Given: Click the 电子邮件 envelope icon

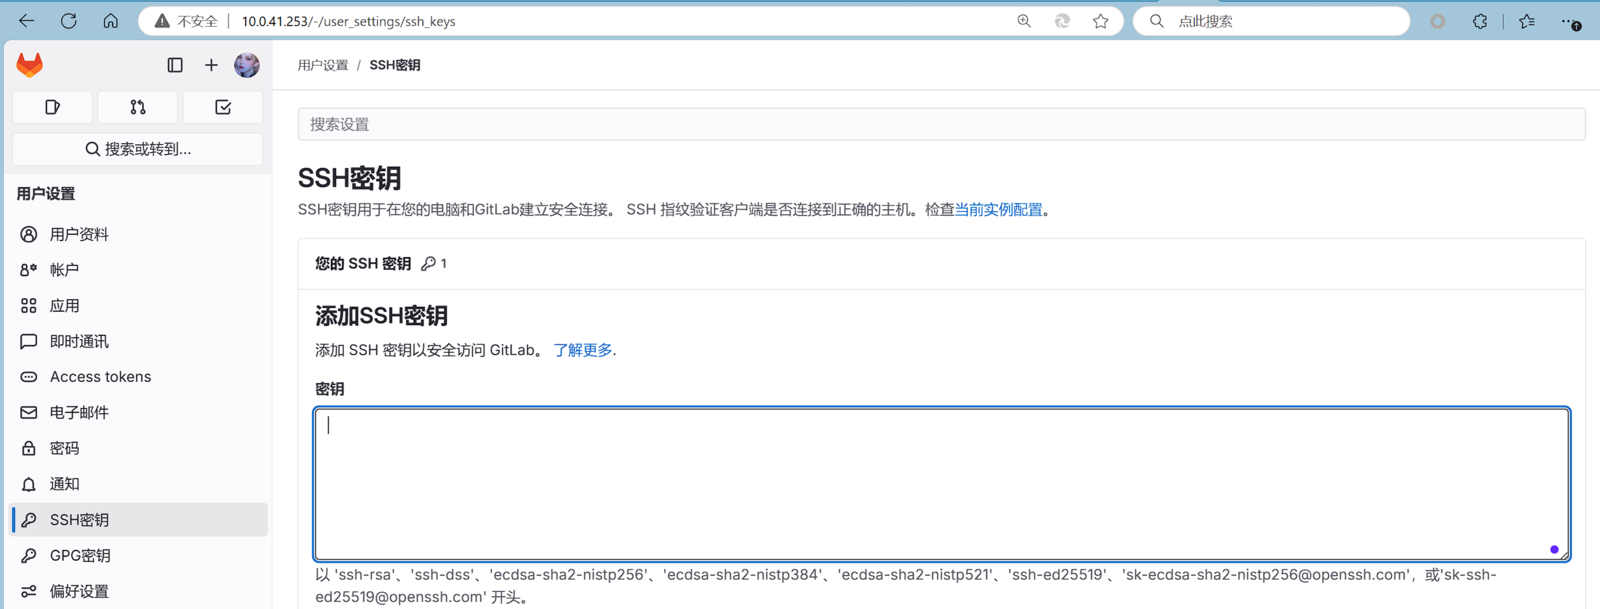Looking at the screenshot, I should (x=29, y=413).
